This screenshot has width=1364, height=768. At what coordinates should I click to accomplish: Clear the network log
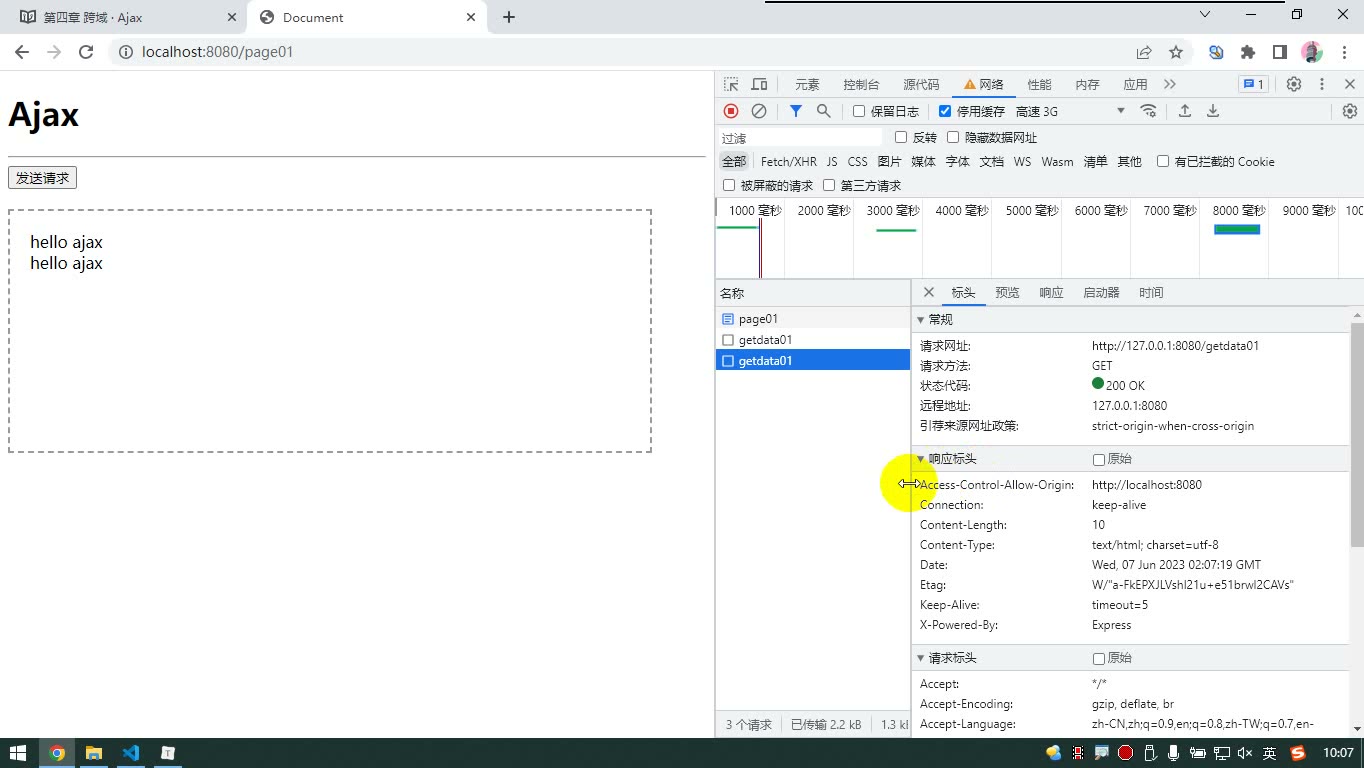(759, 111)
